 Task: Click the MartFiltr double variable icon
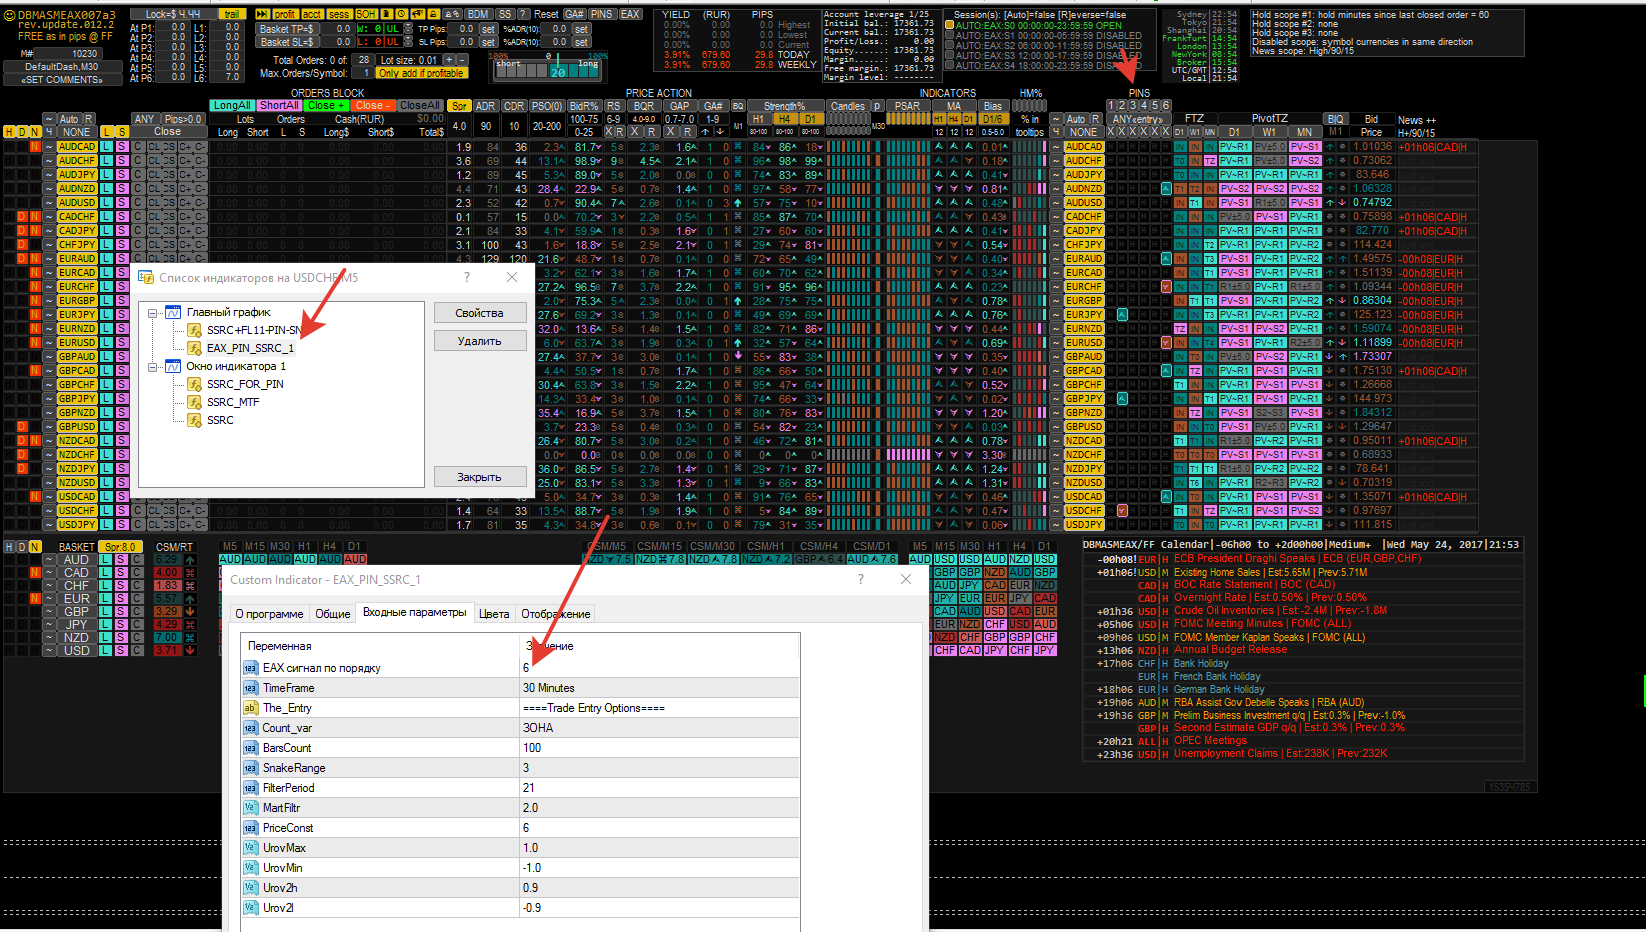250,808
